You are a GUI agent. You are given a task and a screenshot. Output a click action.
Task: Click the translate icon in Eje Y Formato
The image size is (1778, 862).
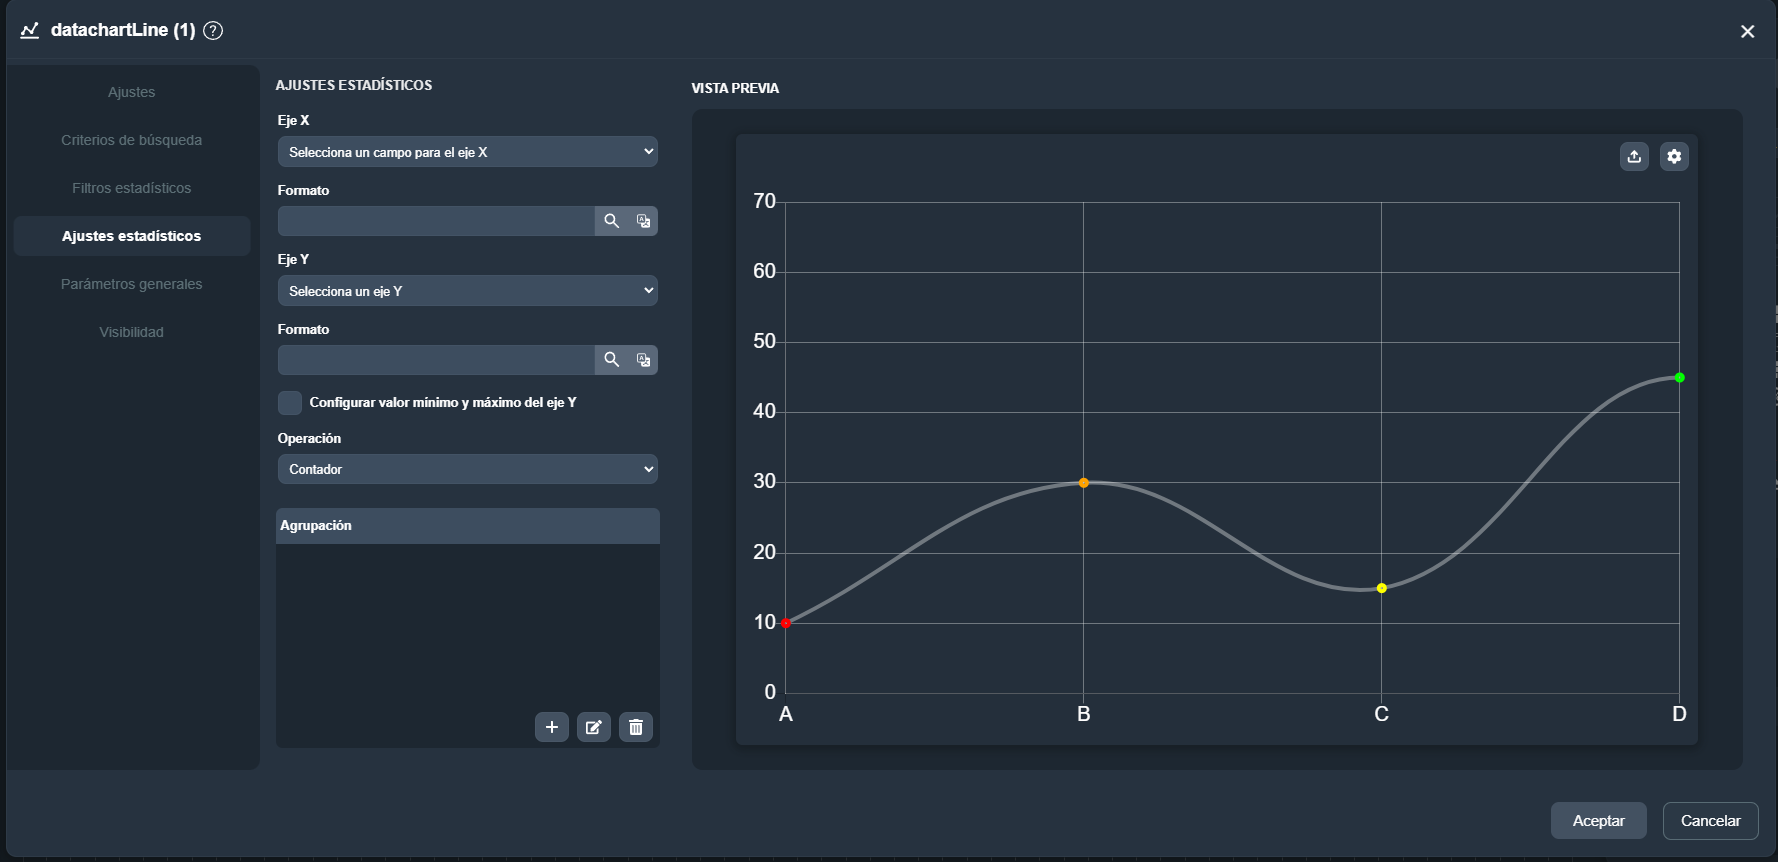[x=643, y=360]
